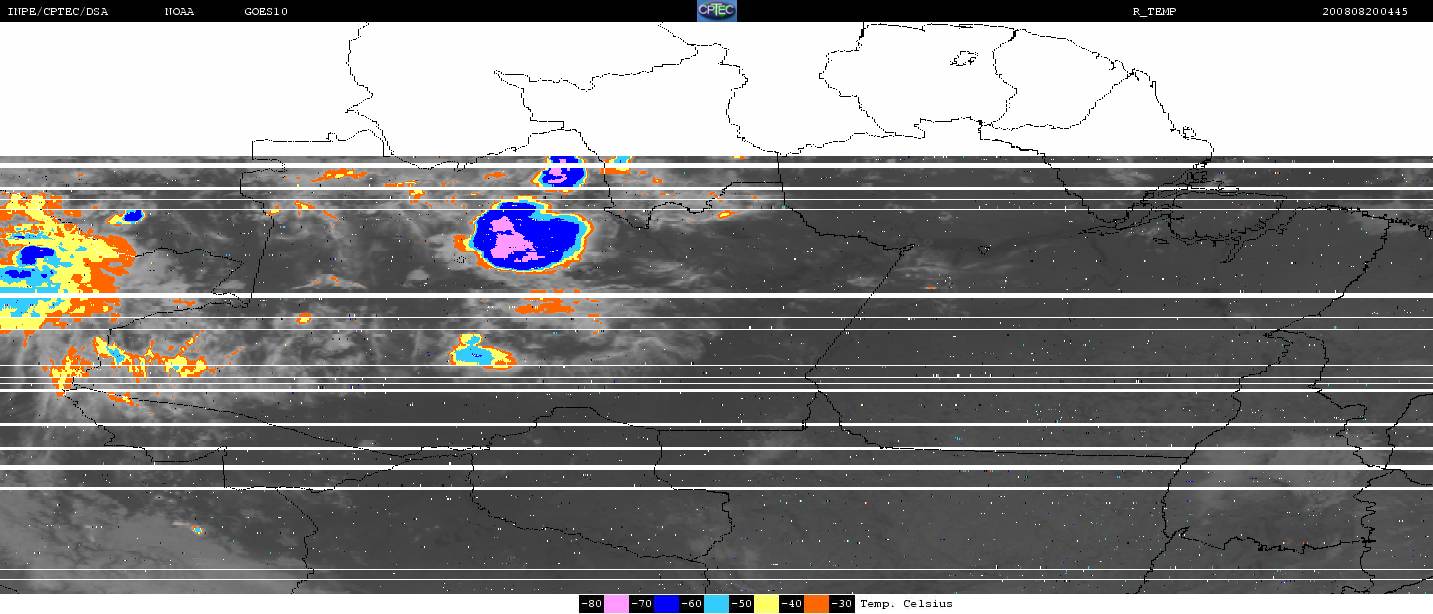Click the -60 legend value
Screen dimensions: 1433x614
point(692,604)
